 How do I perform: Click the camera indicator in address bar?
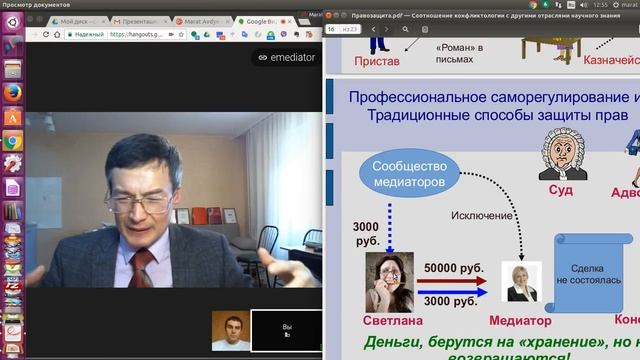[171, 35]
